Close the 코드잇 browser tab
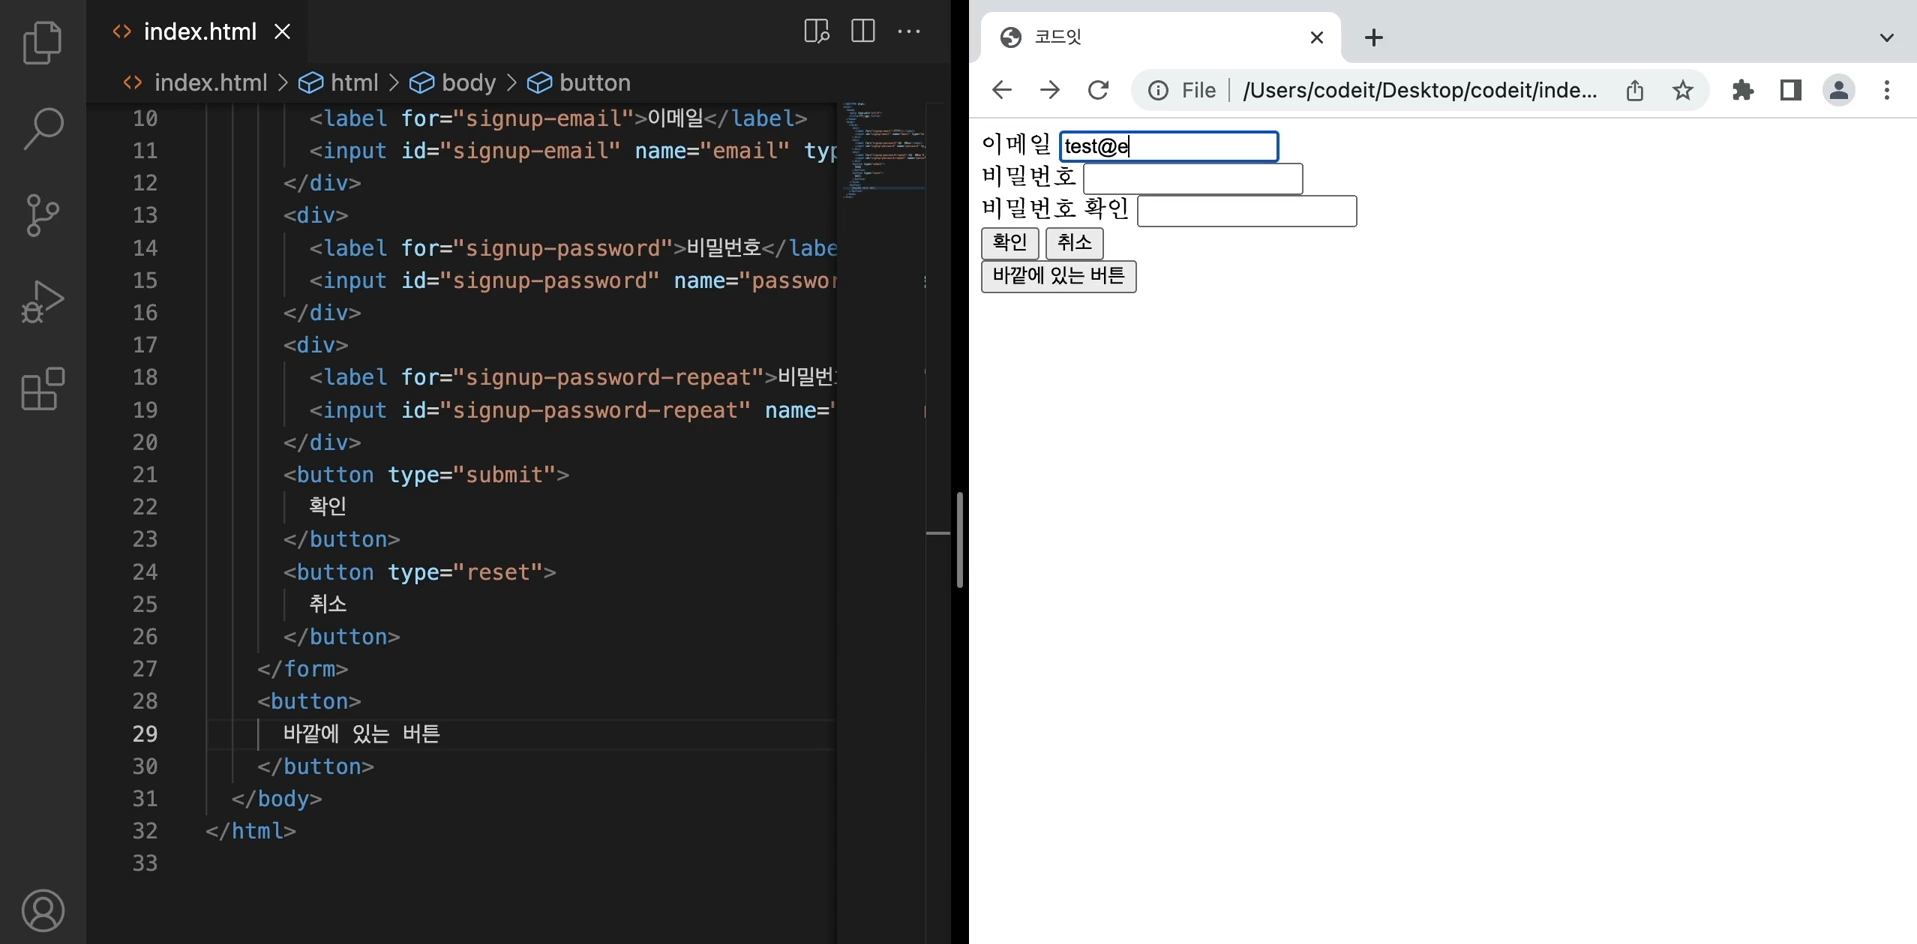The width and height of the screenshot is (1917, 944). coord(1317,38)
